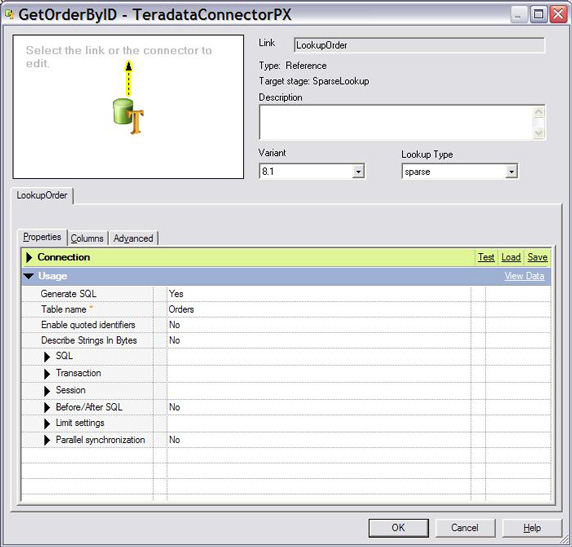Open View Data link
The image size is (572, 547).
point(524,276)
